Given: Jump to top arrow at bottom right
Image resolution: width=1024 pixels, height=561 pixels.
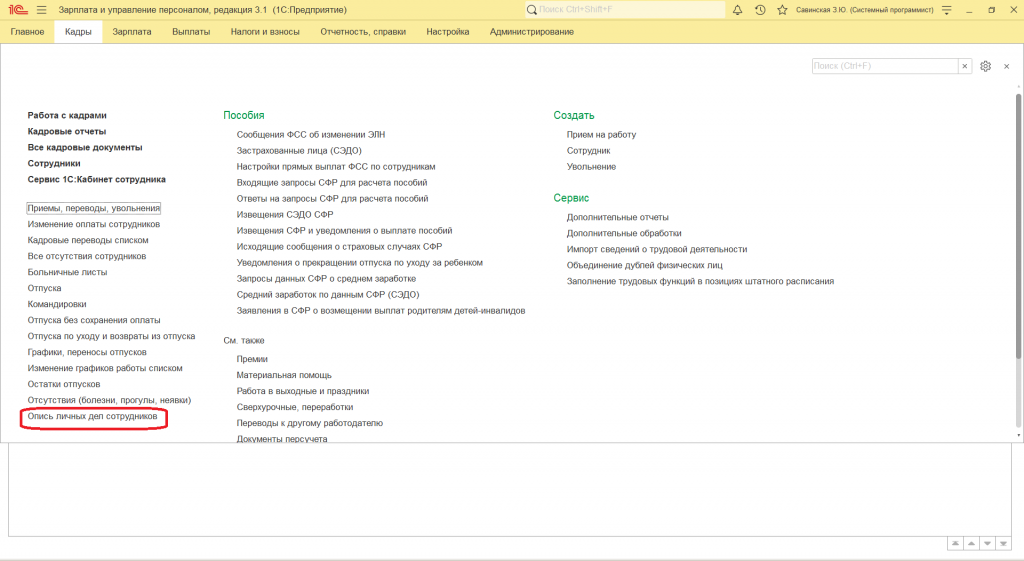Looking at the screenshot, I should click(955, 543).
